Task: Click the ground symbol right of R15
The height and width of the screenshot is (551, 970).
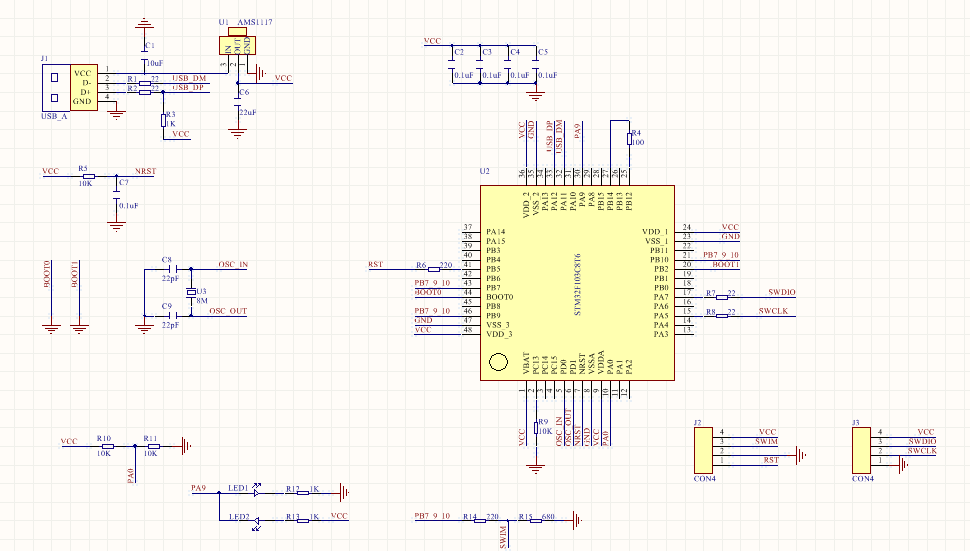Action: (x=578, y=521)
